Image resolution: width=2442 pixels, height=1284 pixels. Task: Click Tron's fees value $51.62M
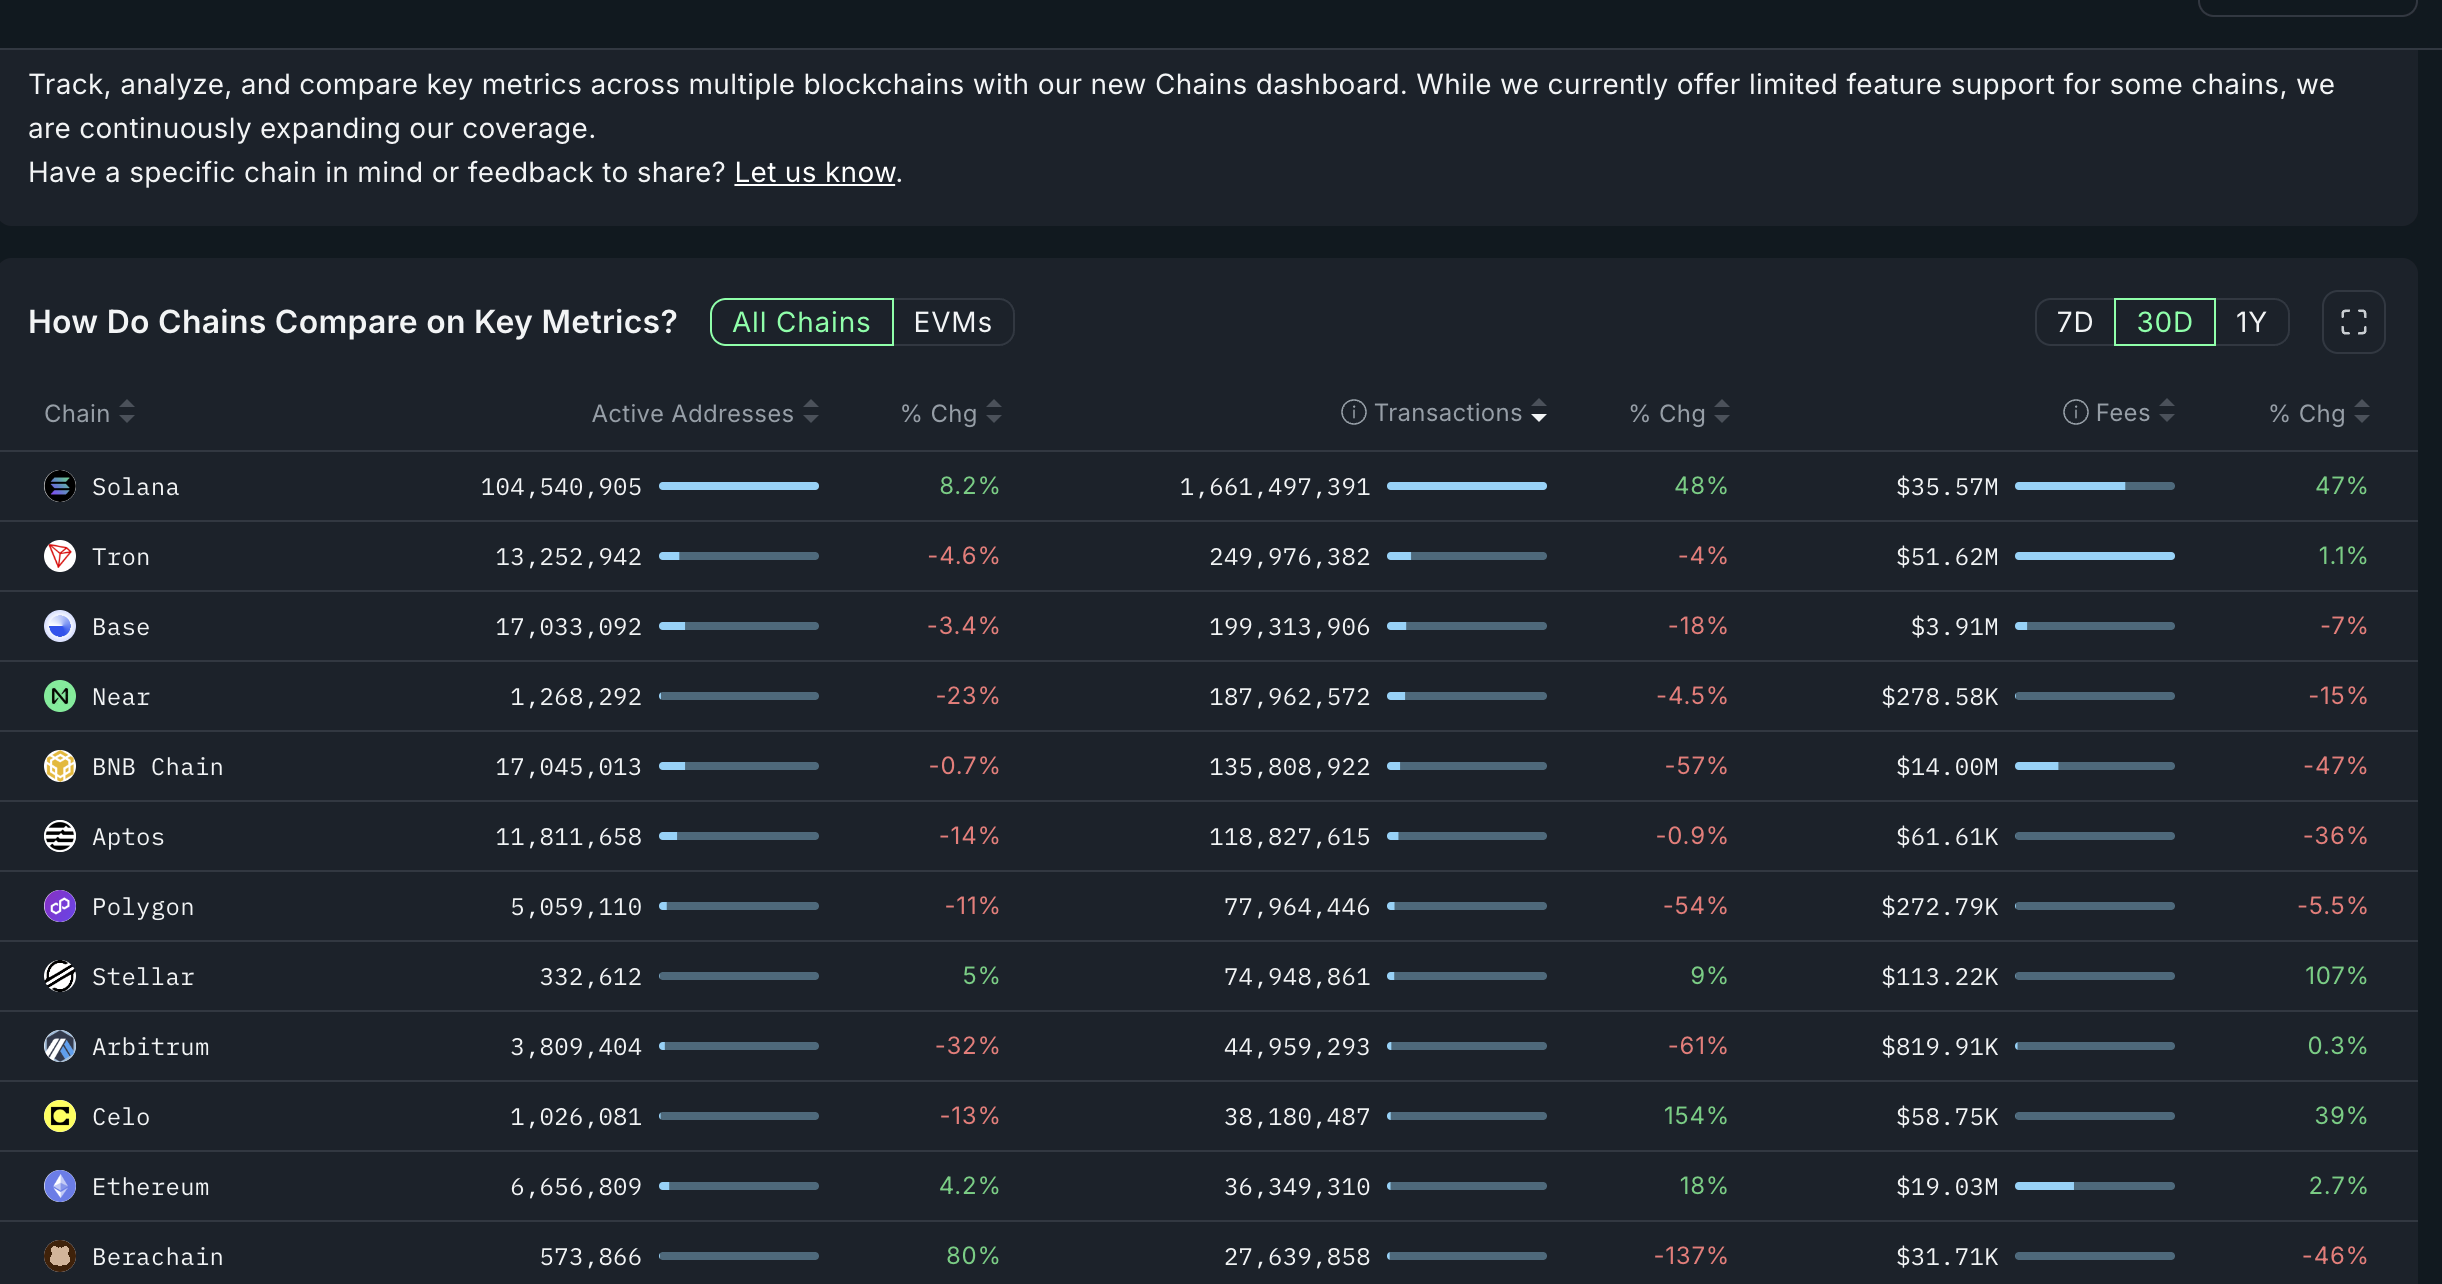[1947, 557]
